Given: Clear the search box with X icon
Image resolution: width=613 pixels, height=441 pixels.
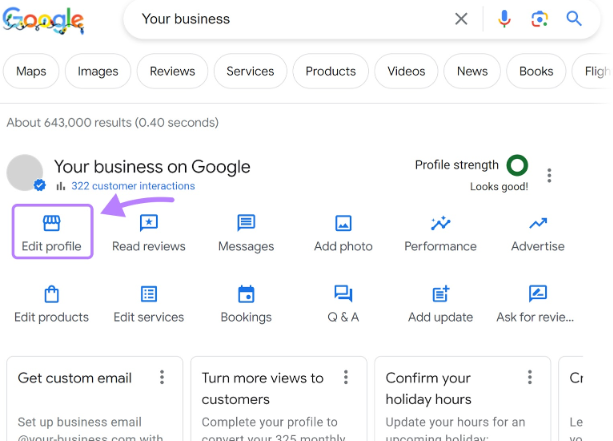Looking at the screenshot, I should coord(461,19).
